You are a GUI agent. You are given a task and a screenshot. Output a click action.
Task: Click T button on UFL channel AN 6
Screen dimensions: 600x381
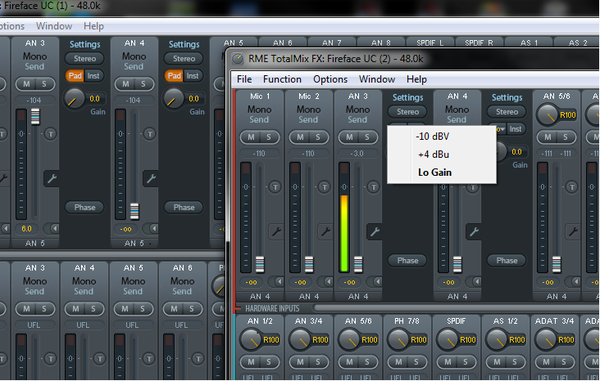pyautogui.click(x=198, y=358)
